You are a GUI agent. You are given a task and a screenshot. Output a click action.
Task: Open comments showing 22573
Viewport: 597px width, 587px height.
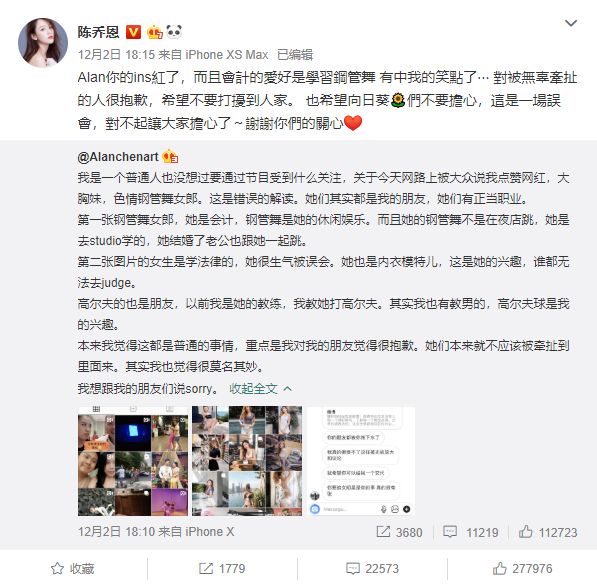[x=372, y=569]
